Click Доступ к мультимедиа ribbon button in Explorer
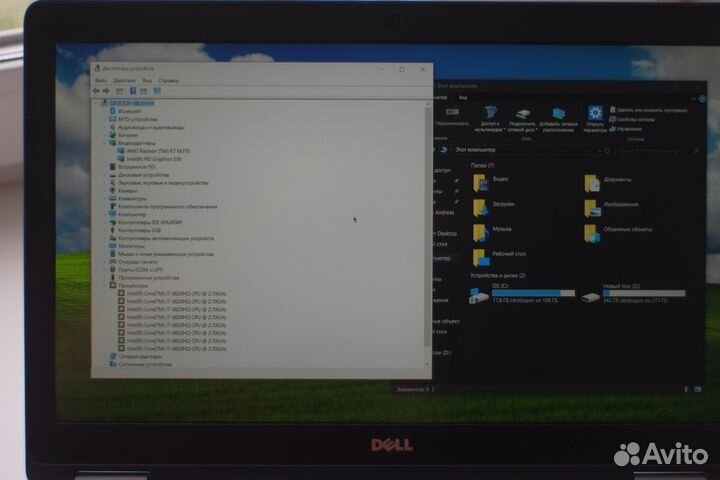The image size is (720, 480). (489, 119)
